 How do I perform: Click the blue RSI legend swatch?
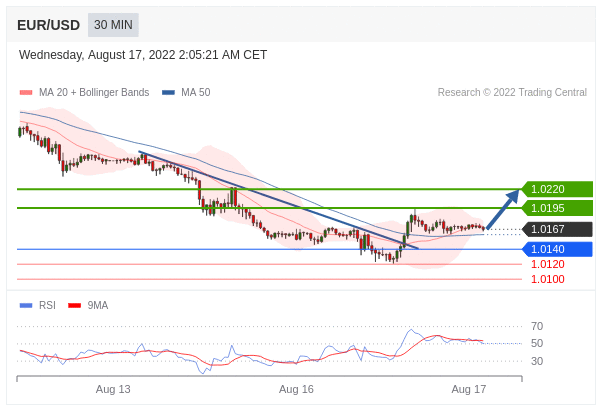[26, 305]
